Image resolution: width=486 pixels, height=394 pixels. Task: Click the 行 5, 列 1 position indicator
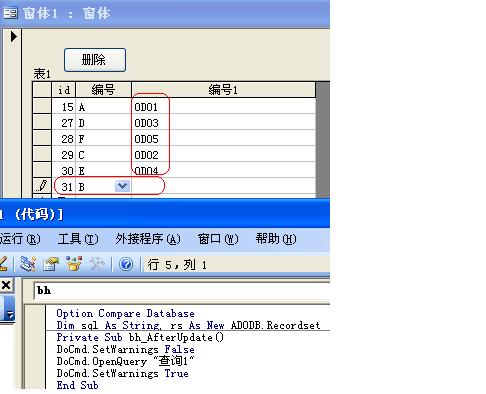(177, 265)
